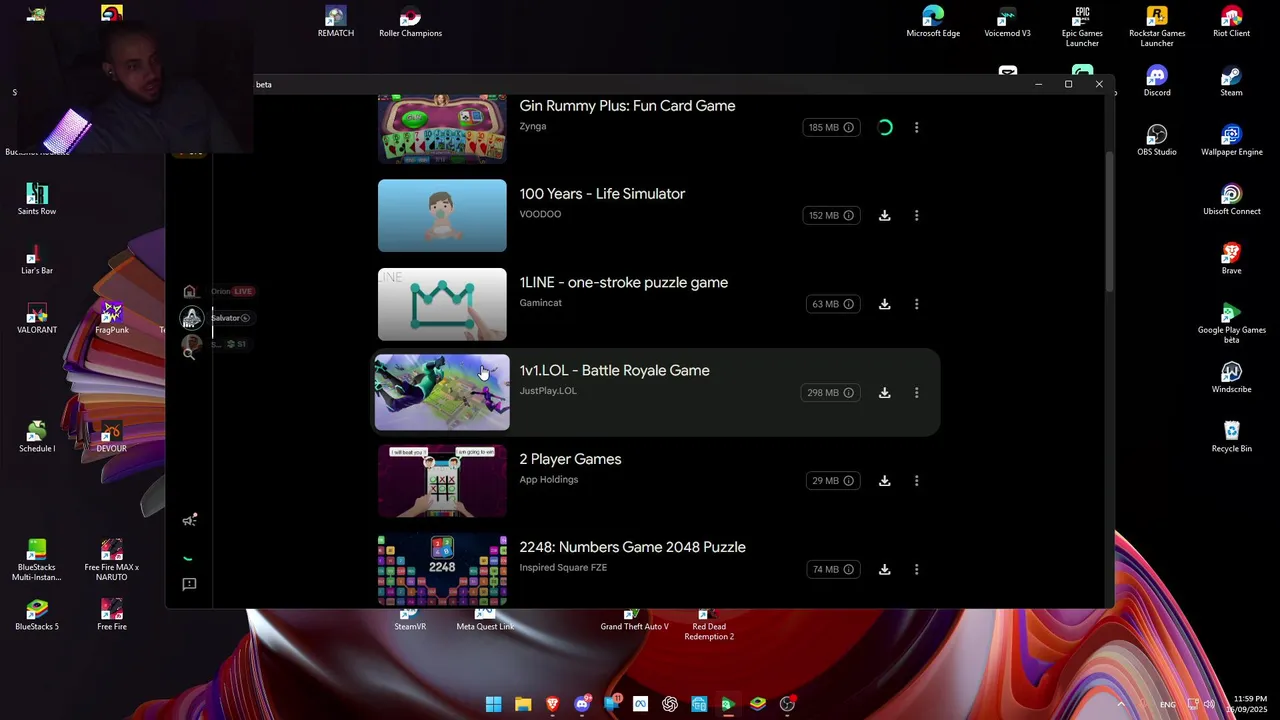Open the Recycle Bin on desktop
This screenshot has height=720, width=1280.
tap(1231, 437)
